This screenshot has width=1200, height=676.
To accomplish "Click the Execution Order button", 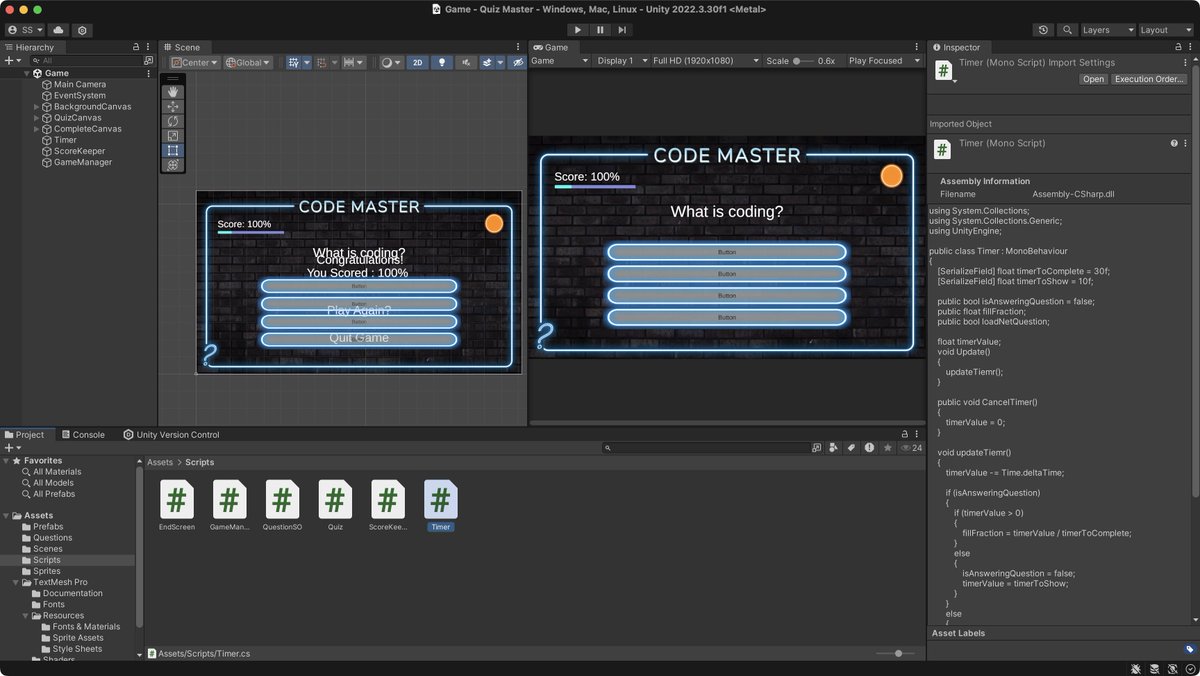I will pyautogui.click(x=1150, y=79).
